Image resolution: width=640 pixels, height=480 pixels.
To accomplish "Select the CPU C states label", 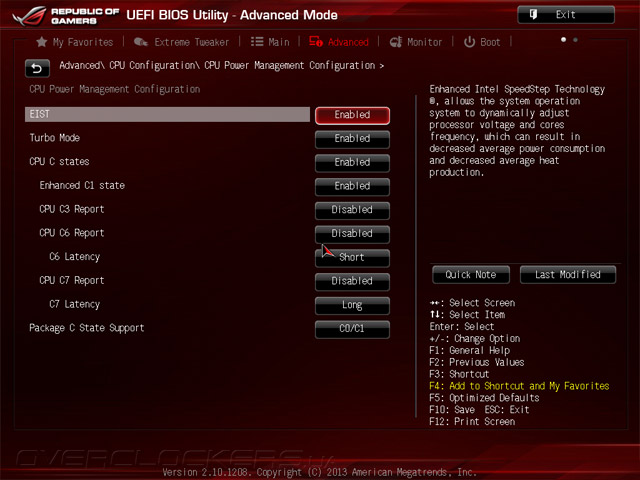I will [59, 162].
